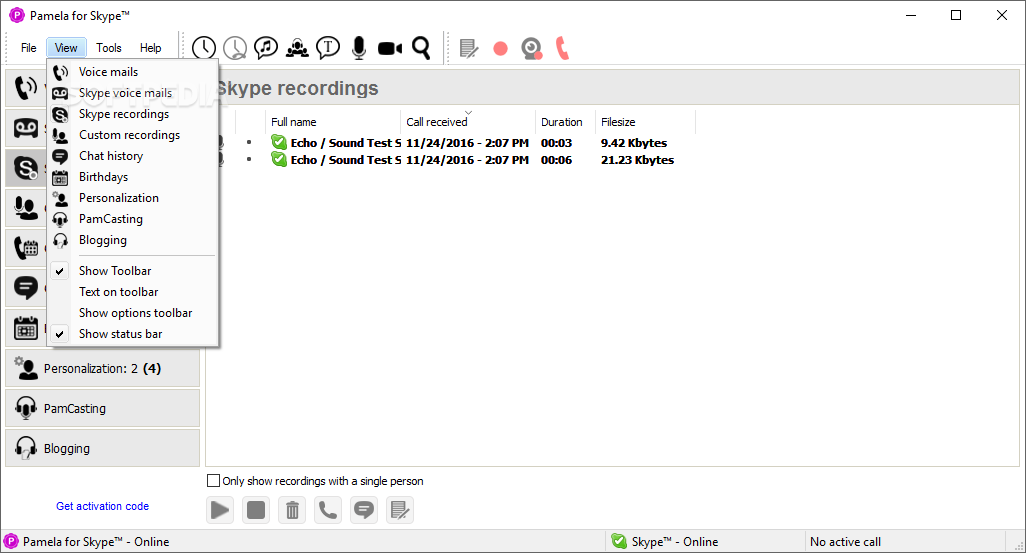Click the trash delete recording icon
Image resolution: width=1026 pixels, height=553 pixels.
(x=292, y=510)
